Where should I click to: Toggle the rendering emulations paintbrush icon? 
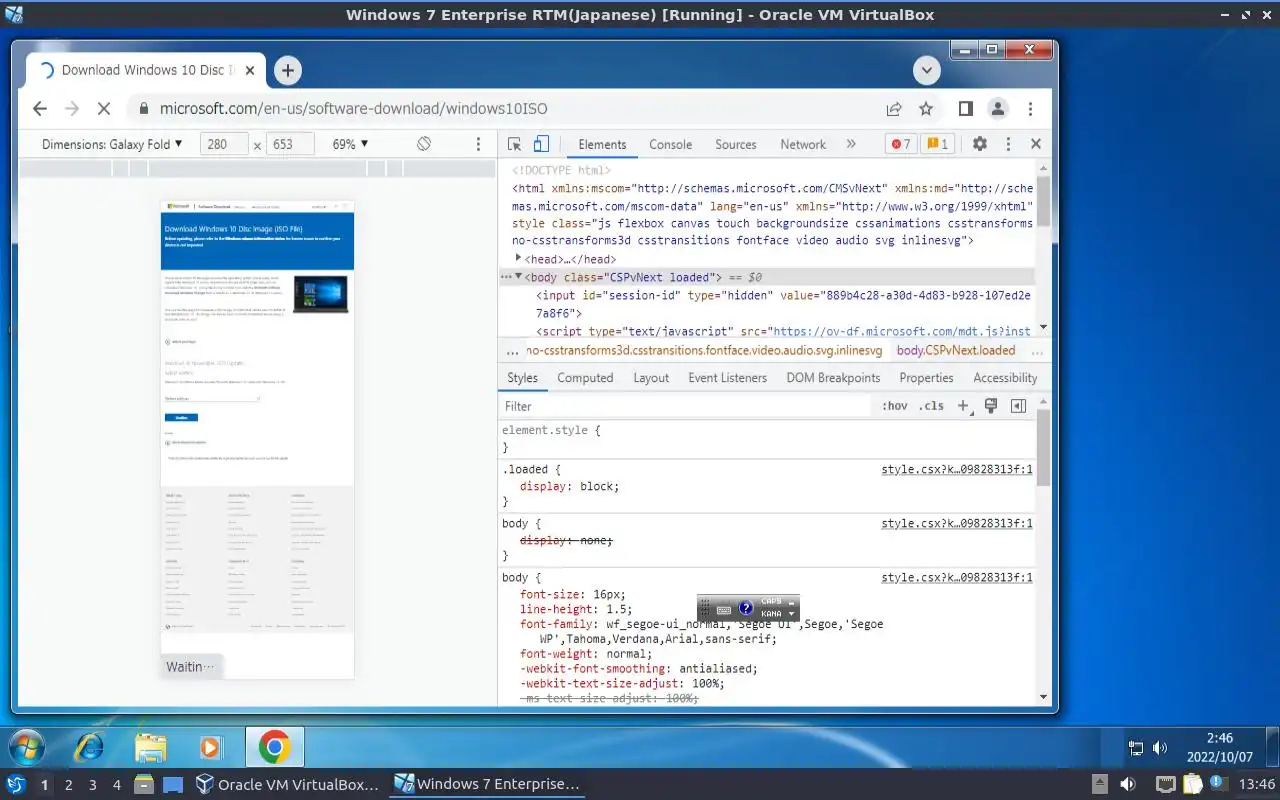(991, 406)
